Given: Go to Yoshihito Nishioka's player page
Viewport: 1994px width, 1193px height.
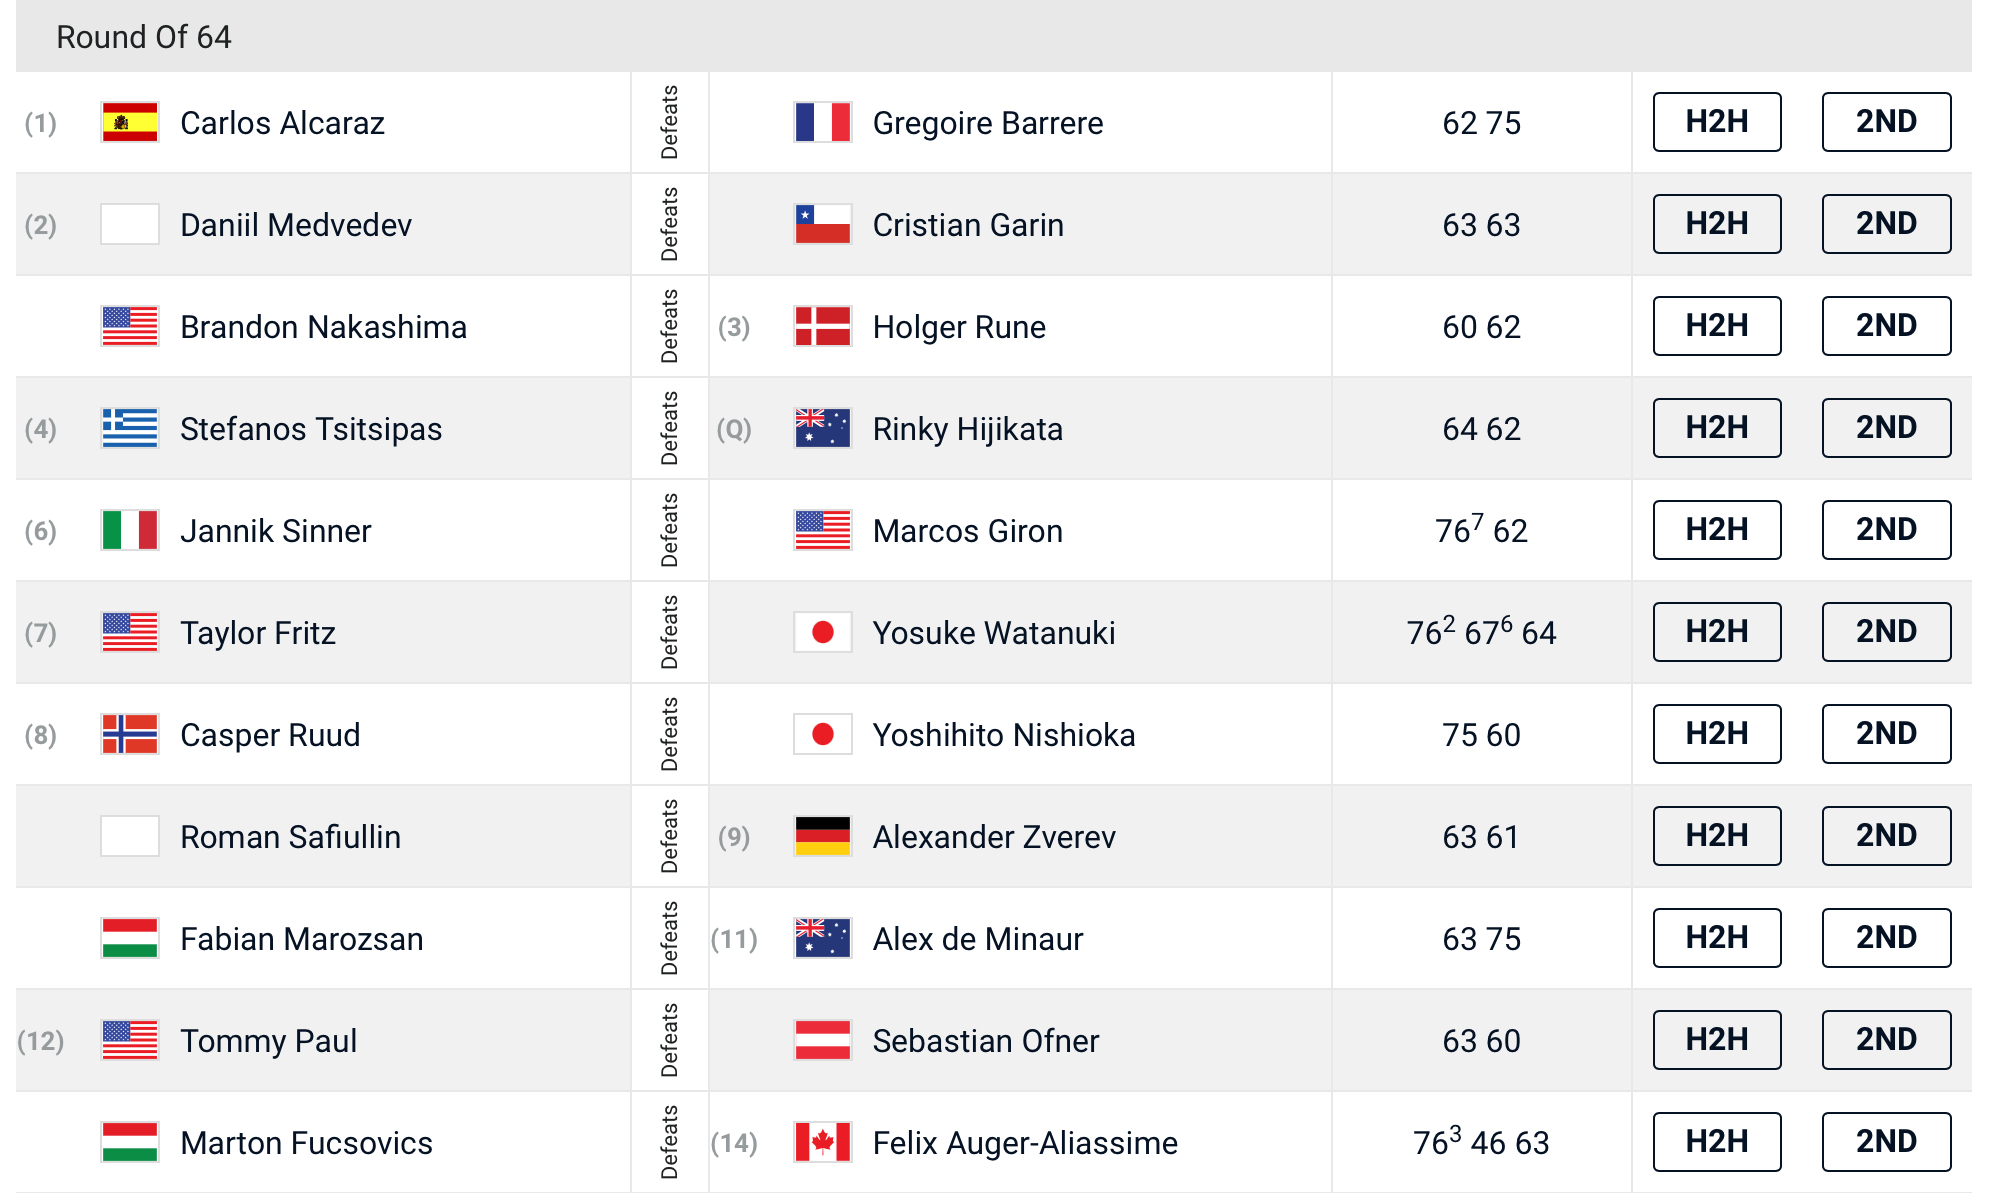Looking at the screenshot, I should [1004, 735].
